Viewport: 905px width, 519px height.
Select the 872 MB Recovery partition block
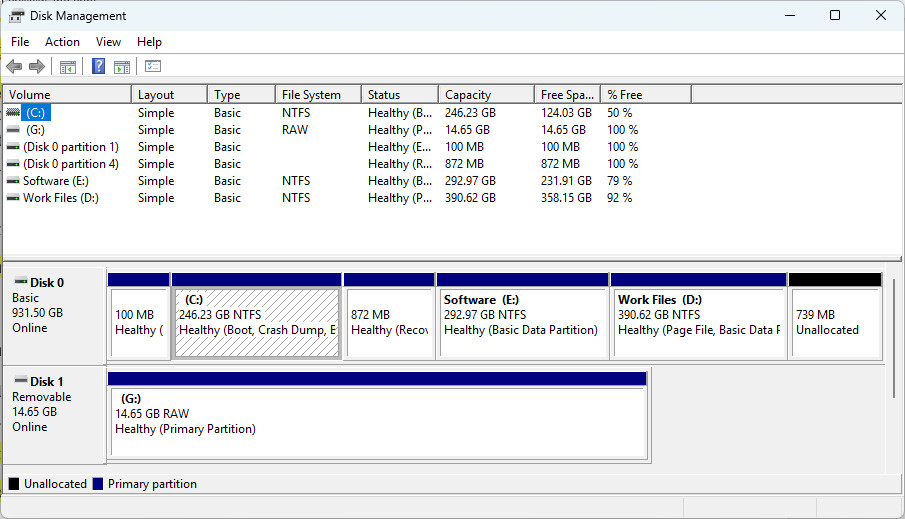coord(389,316)
